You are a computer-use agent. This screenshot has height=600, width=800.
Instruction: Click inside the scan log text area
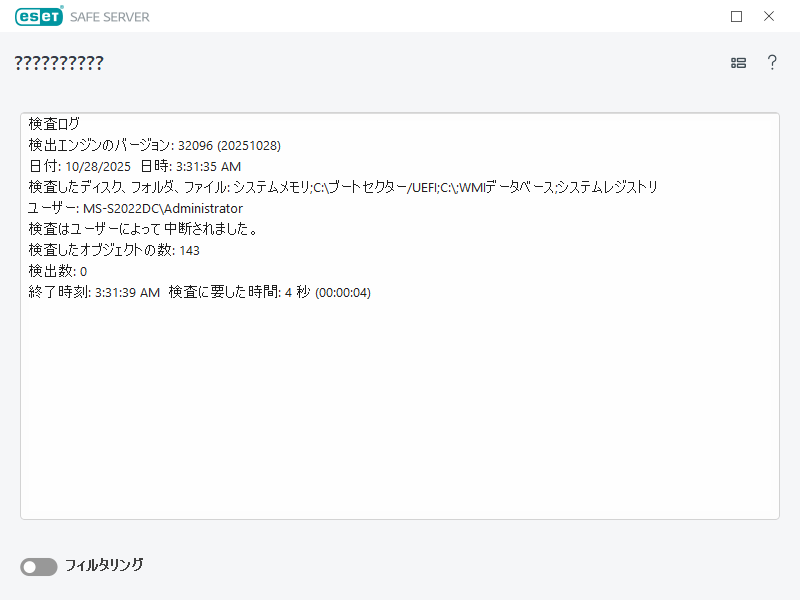[x=400, y=400]
